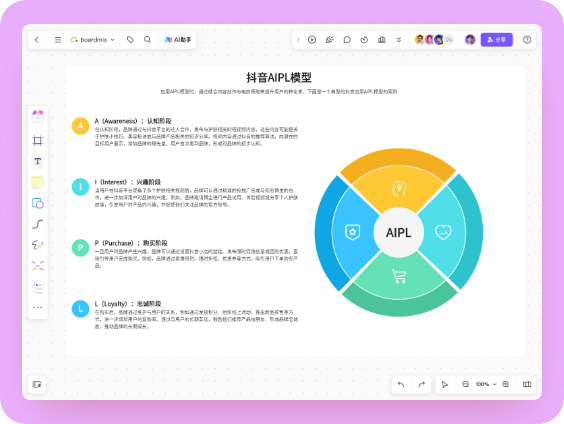Select the pointer cursor tool
Screen dimensions: 564x424
445,384
